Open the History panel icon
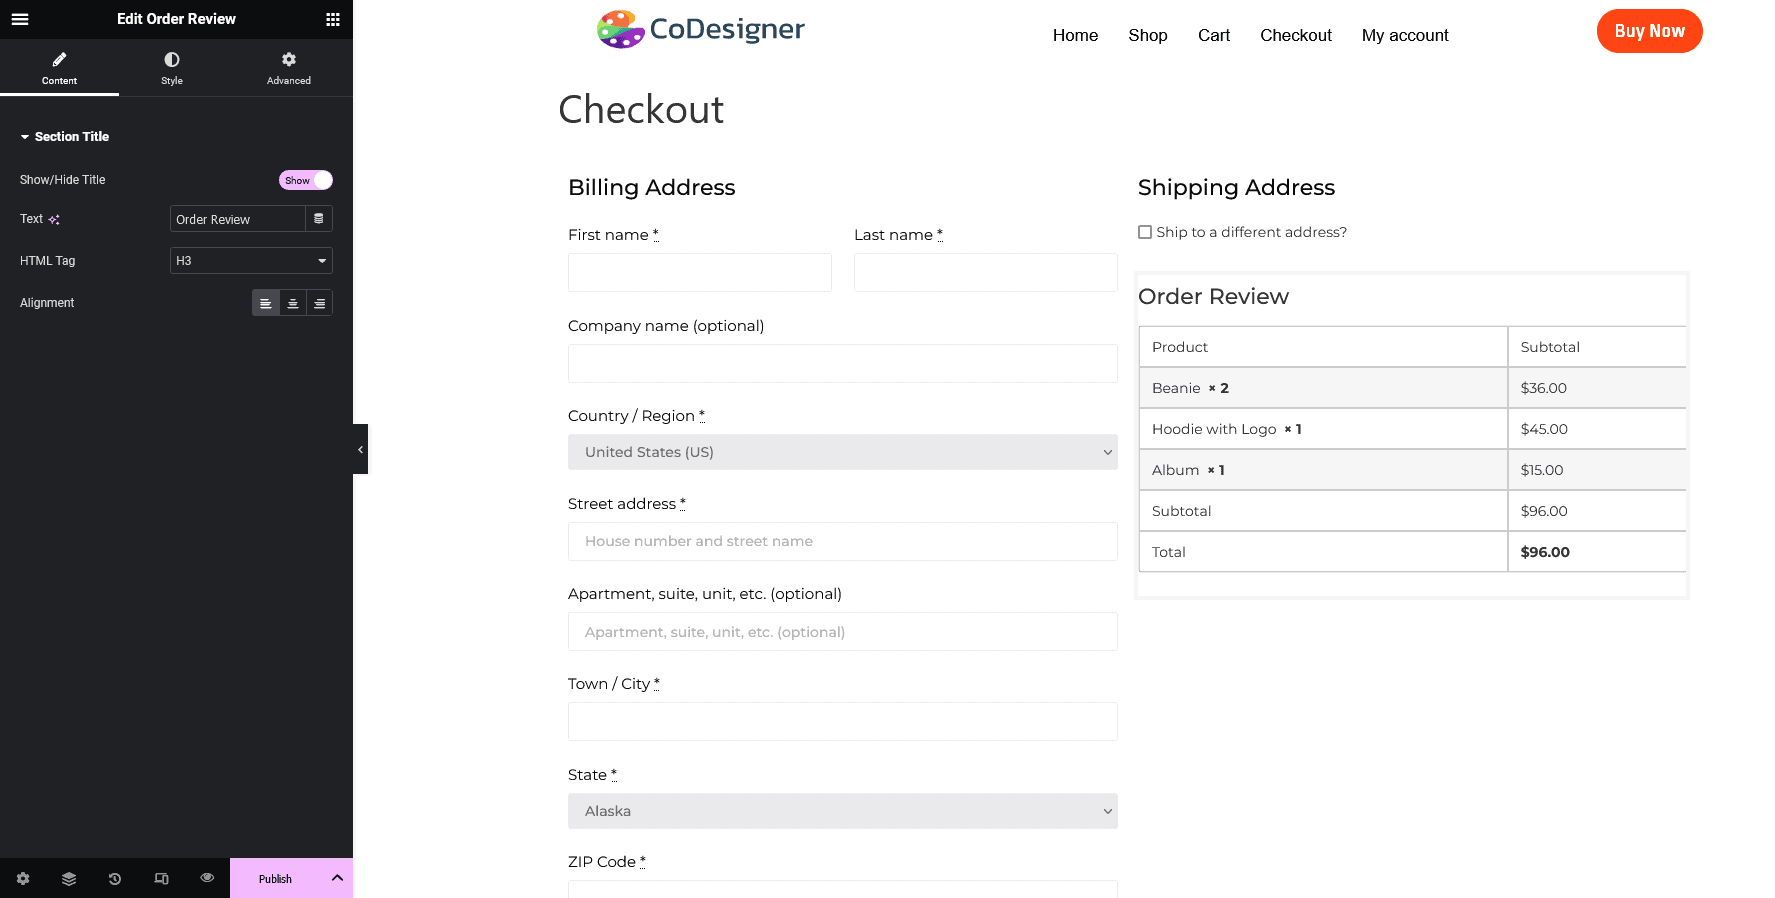Viewport: 1775px width, 898px height. tap(115, 879)
